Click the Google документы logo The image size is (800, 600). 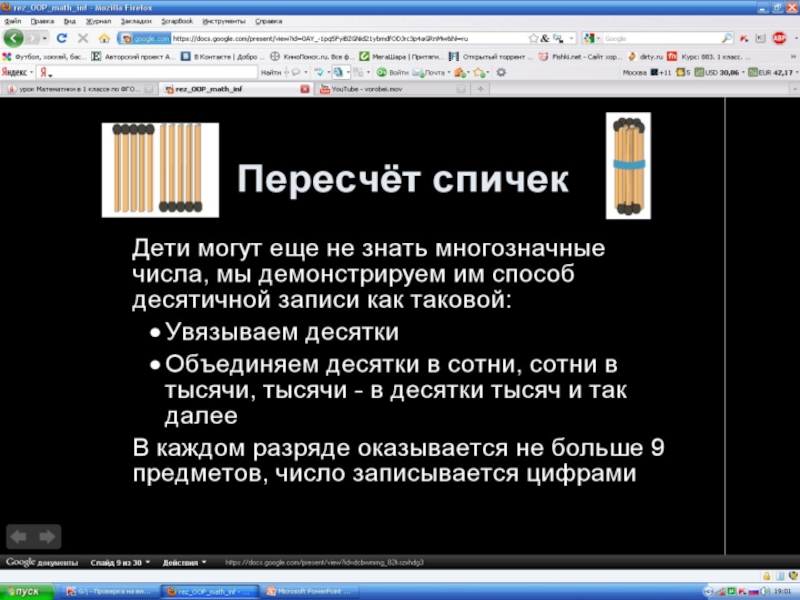(42, 562)
